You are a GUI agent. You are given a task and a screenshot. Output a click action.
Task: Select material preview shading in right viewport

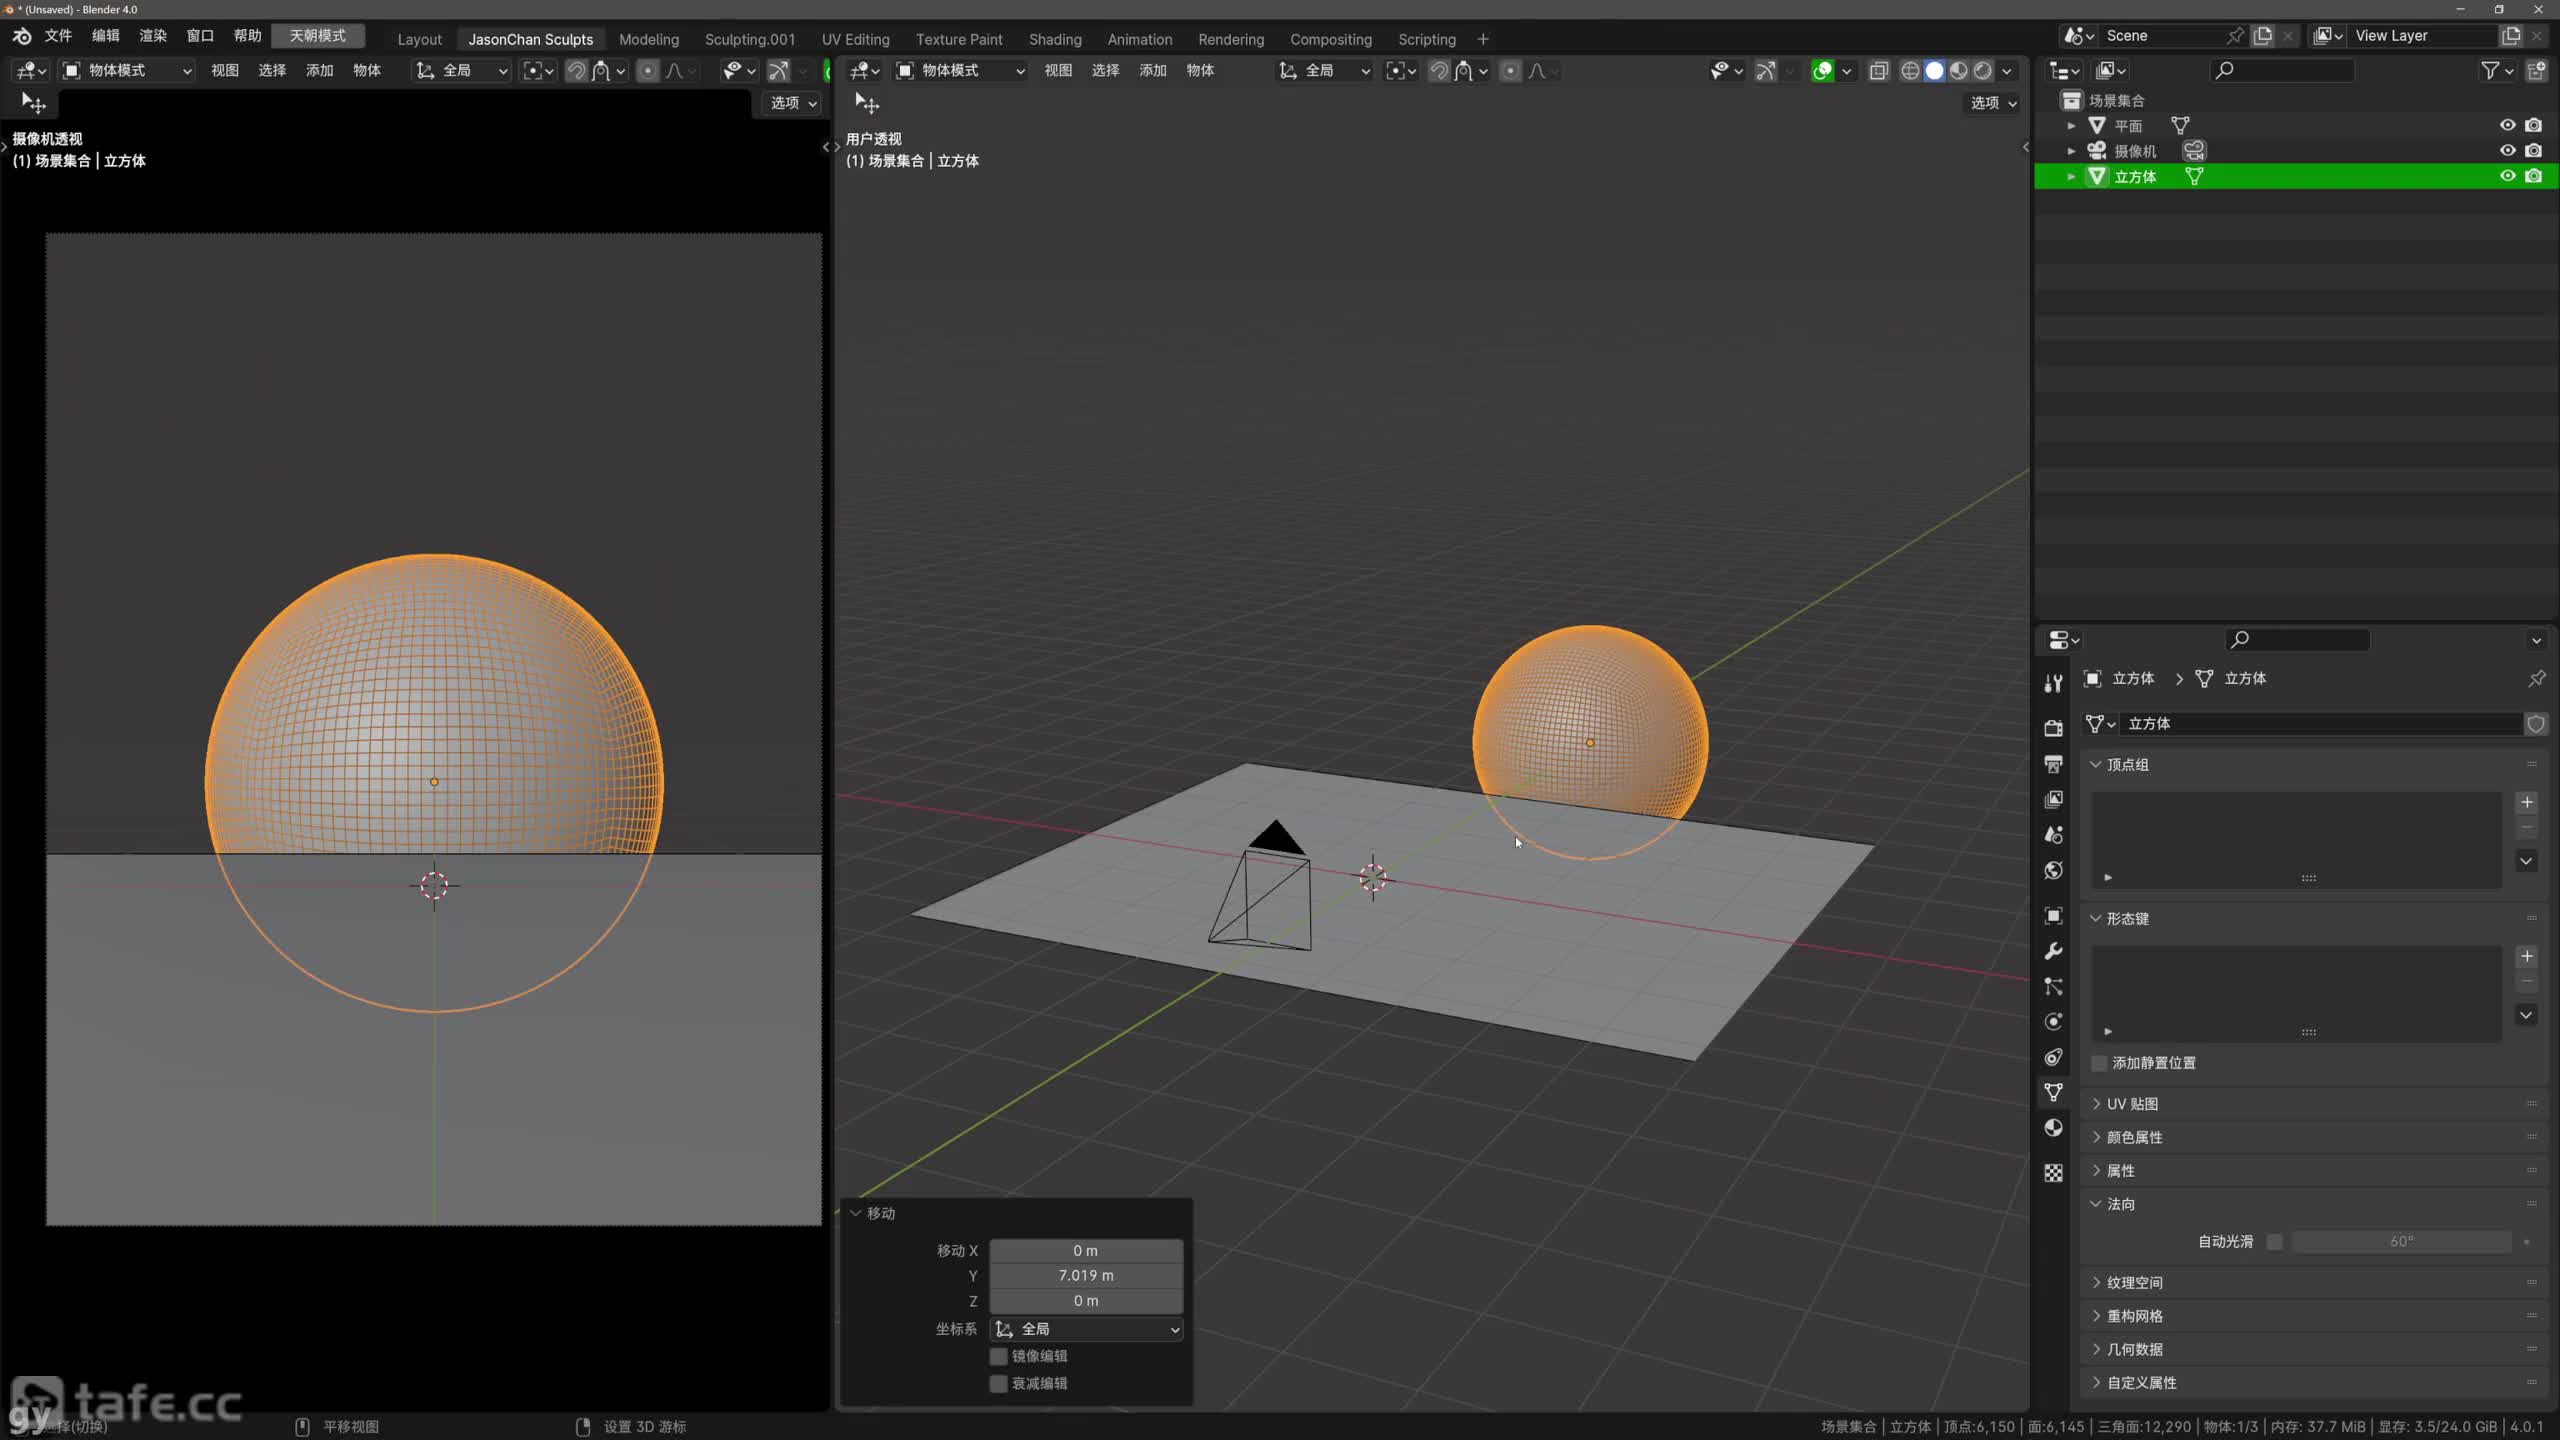pos(1959,71)
